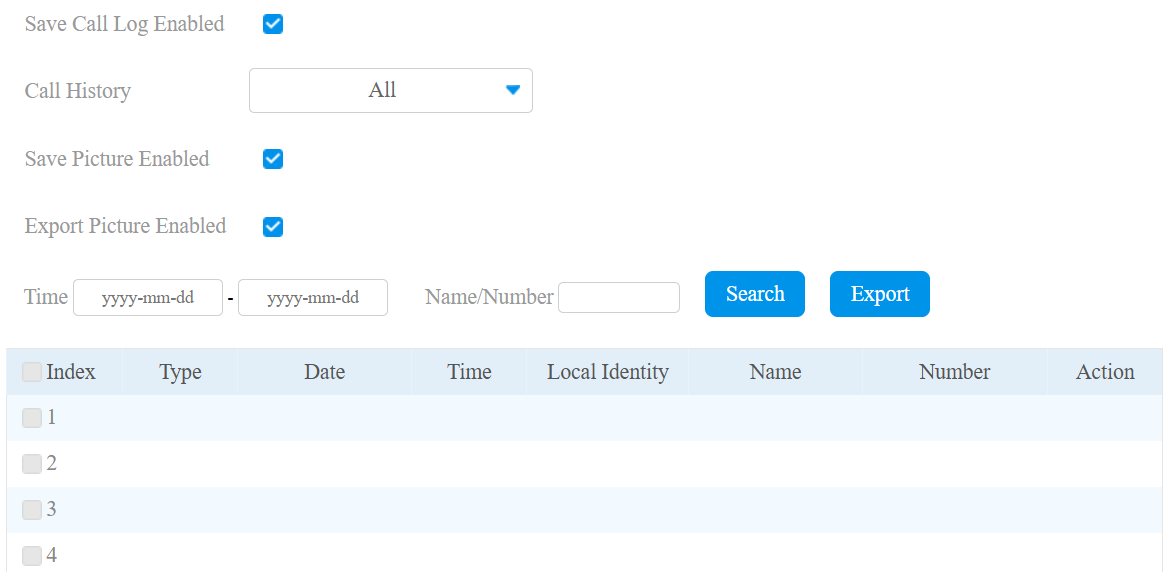Click the Search button
1166x572 pixels.
click(x=755, y=294)
